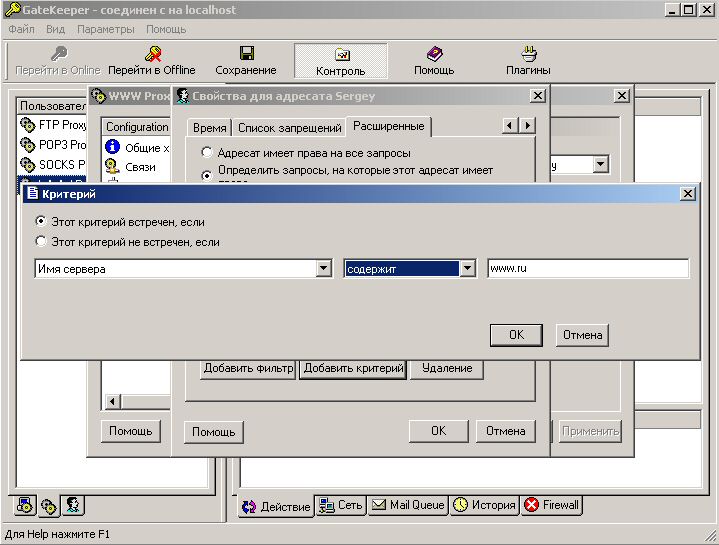This screenshot has height=545, width=719.
Task: Click the Добавить фильтр button
Action: tap(249, 368)
